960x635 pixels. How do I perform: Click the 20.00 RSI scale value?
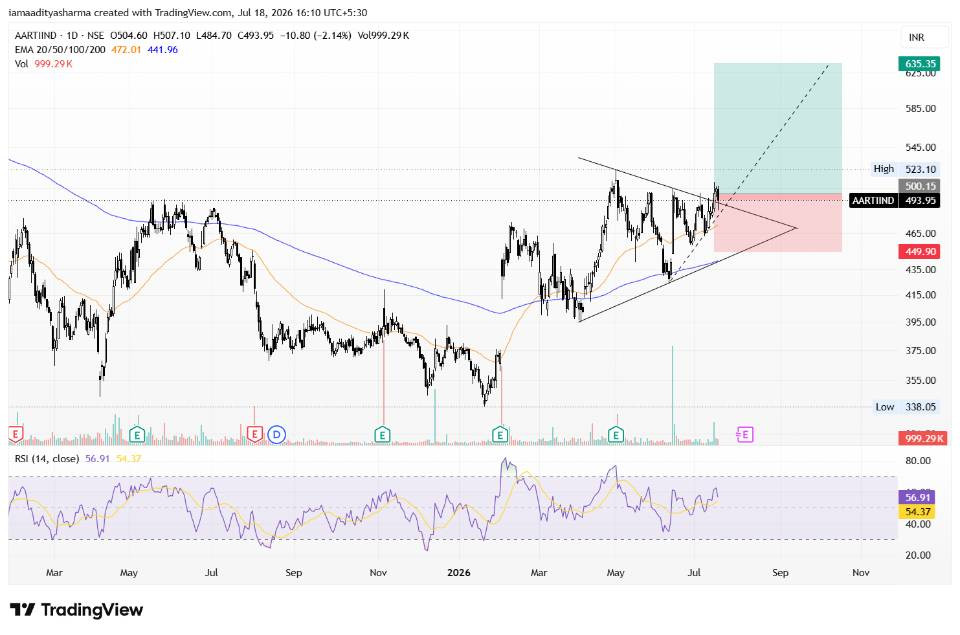(918, 555)
